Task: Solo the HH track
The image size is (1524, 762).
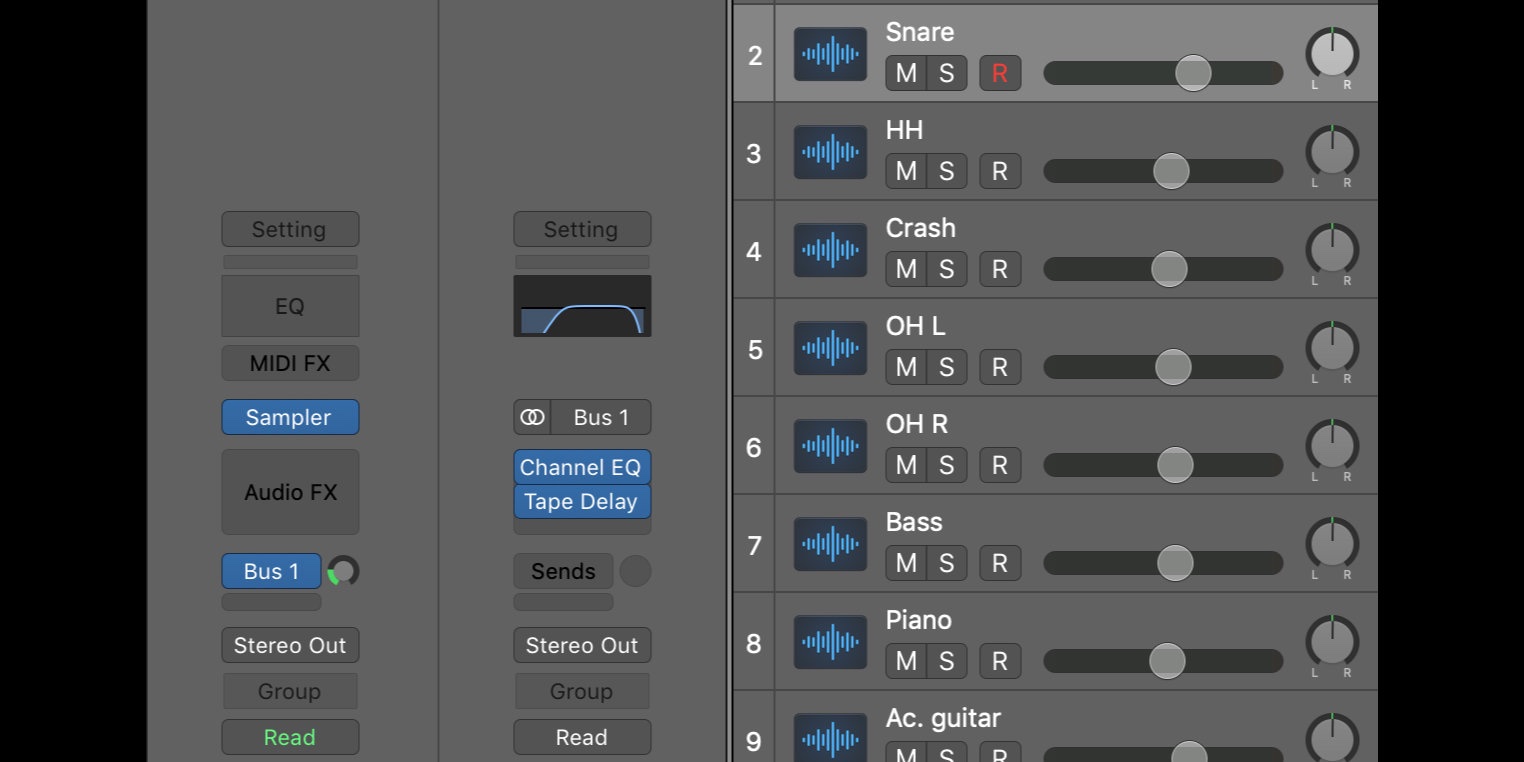Action: coord(946,171)
